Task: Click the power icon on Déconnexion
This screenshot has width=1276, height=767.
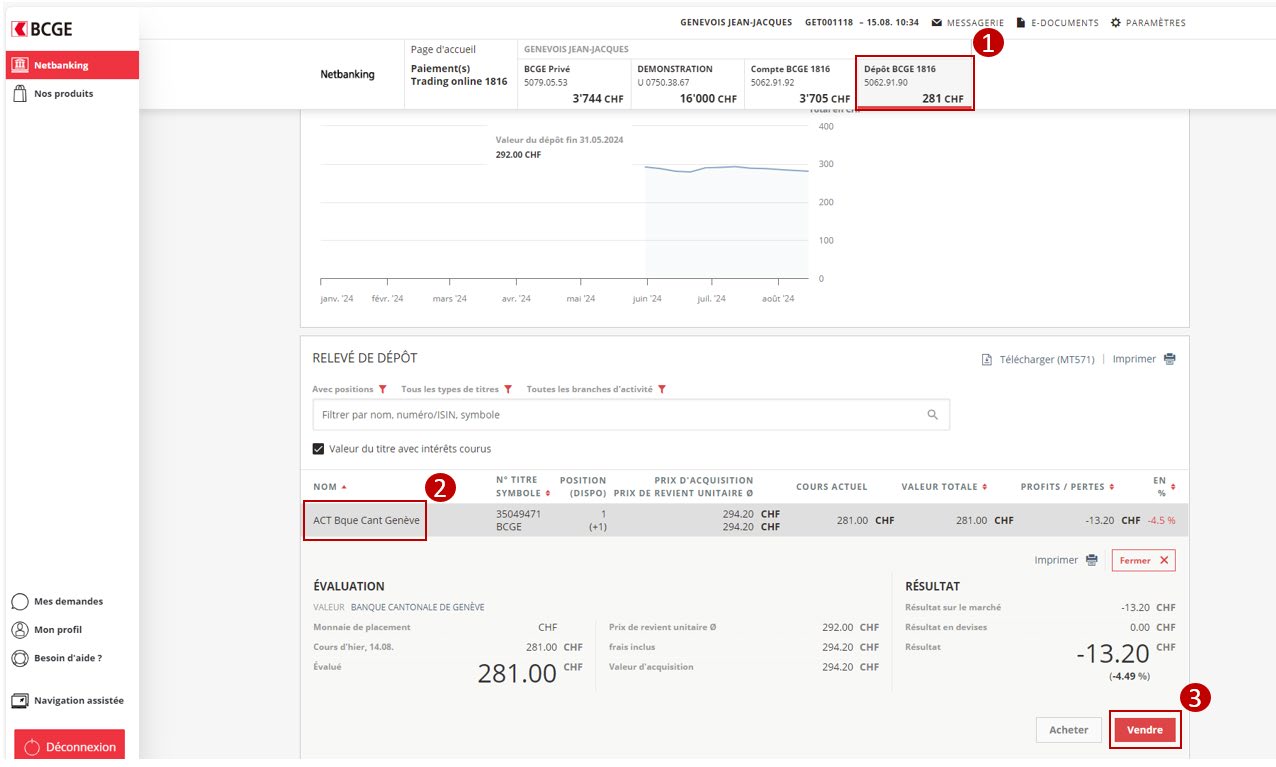Action: [32, 747]
